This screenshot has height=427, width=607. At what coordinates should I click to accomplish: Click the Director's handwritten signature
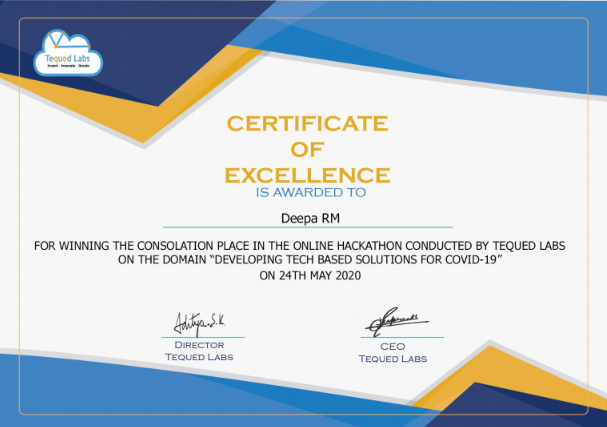coord(200,324)
